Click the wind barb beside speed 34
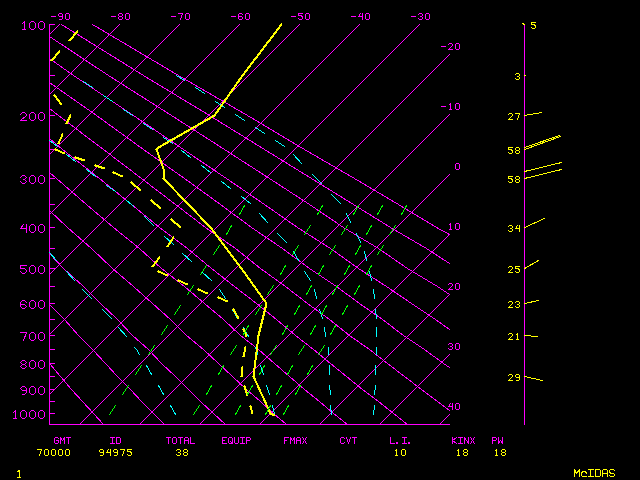Image resolution: width=640 pixels, height=480 pixels. 535,222
